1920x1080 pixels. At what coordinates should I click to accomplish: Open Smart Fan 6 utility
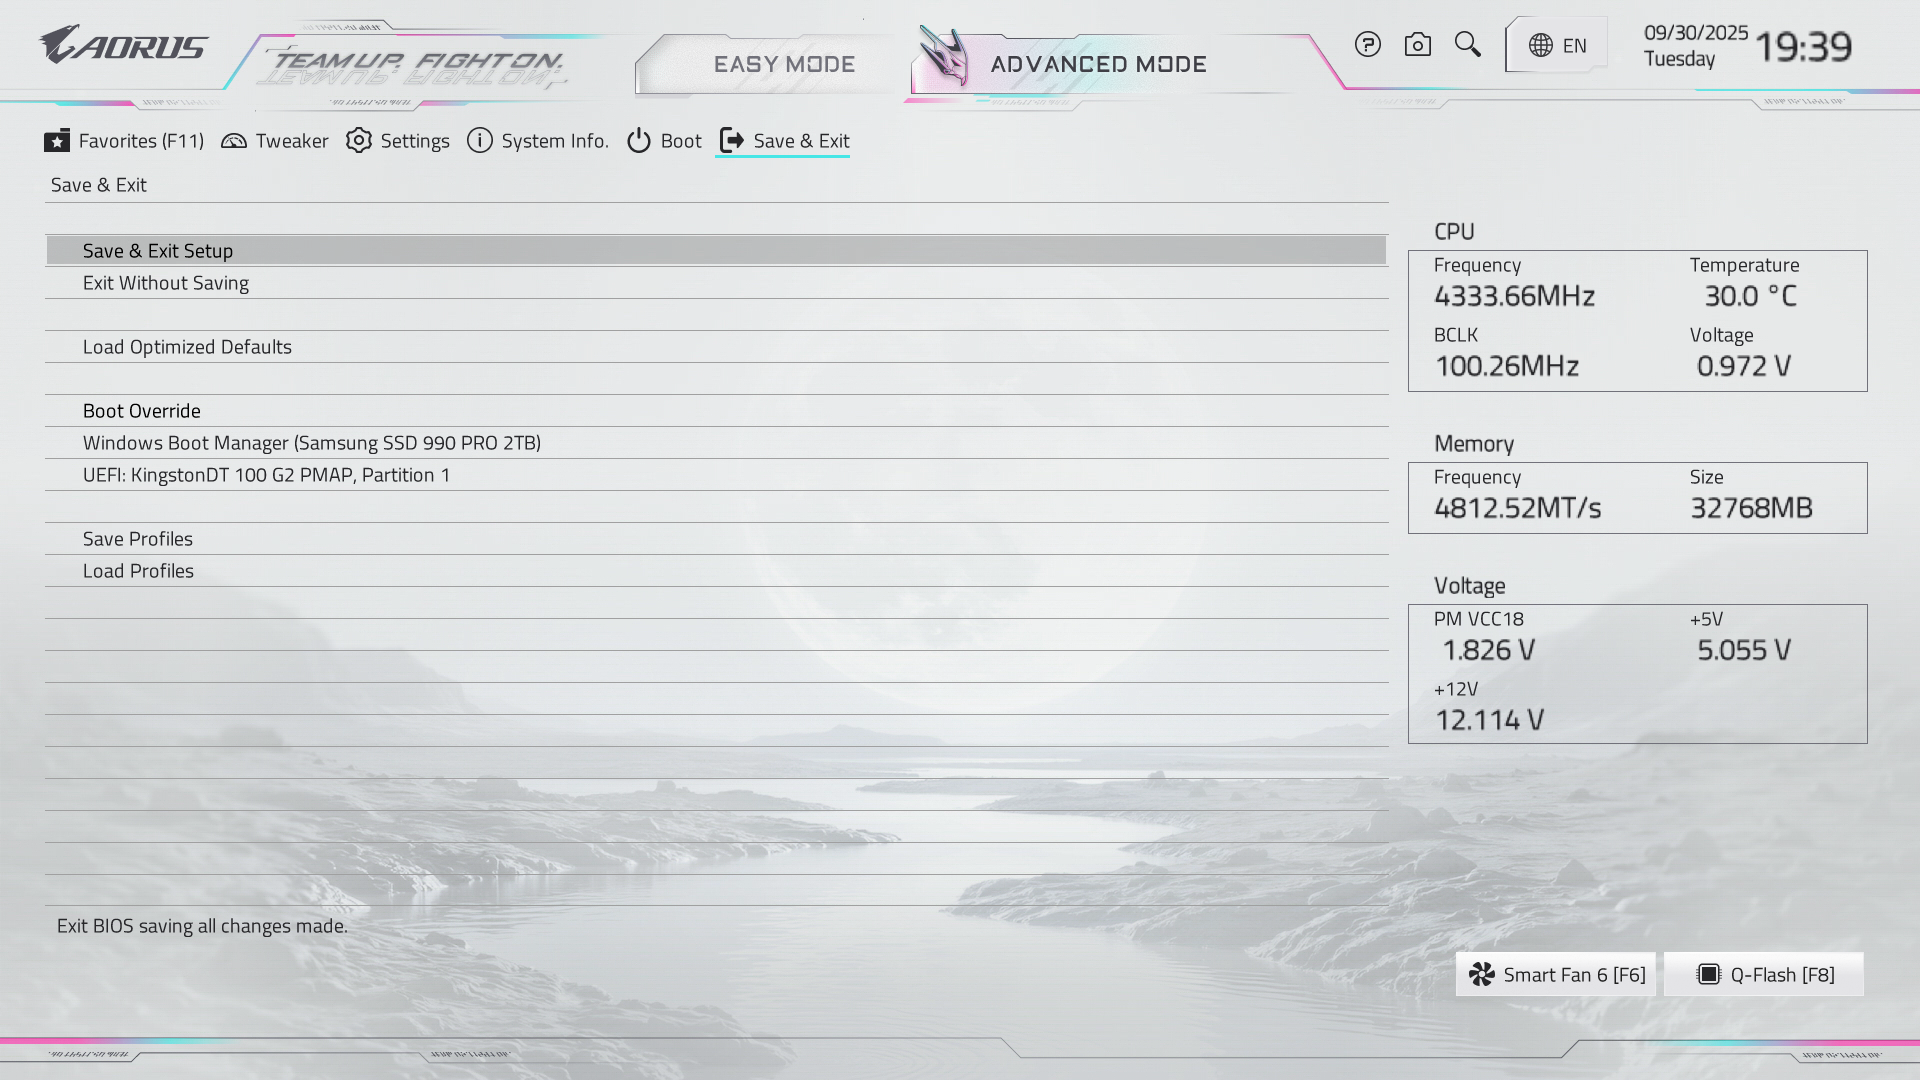pos(1556,975)
